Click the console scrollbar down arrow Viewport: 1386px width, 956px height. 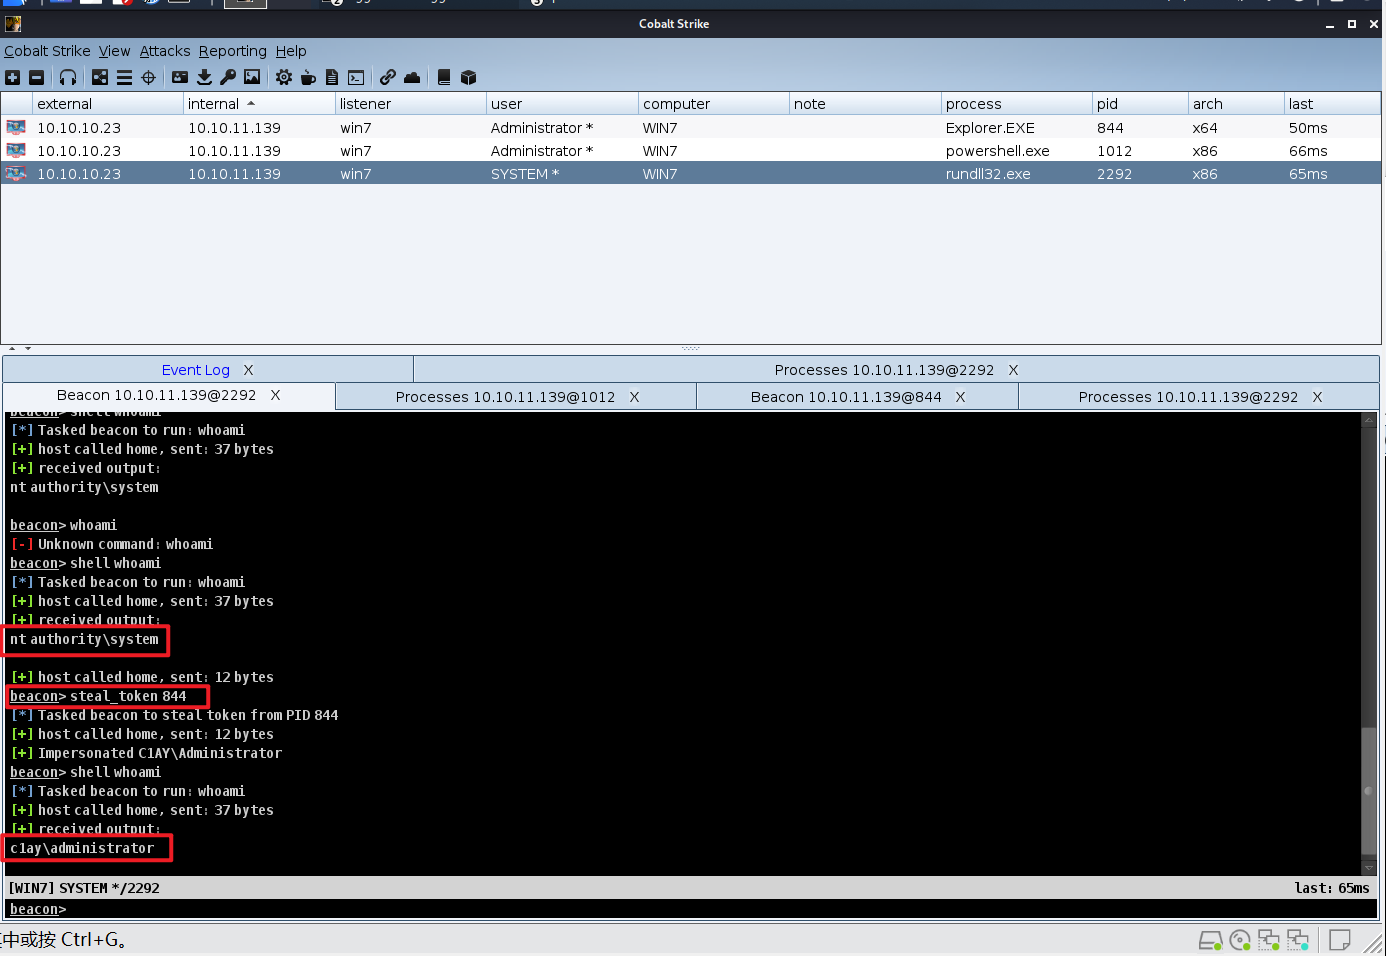coord(1368,867)
